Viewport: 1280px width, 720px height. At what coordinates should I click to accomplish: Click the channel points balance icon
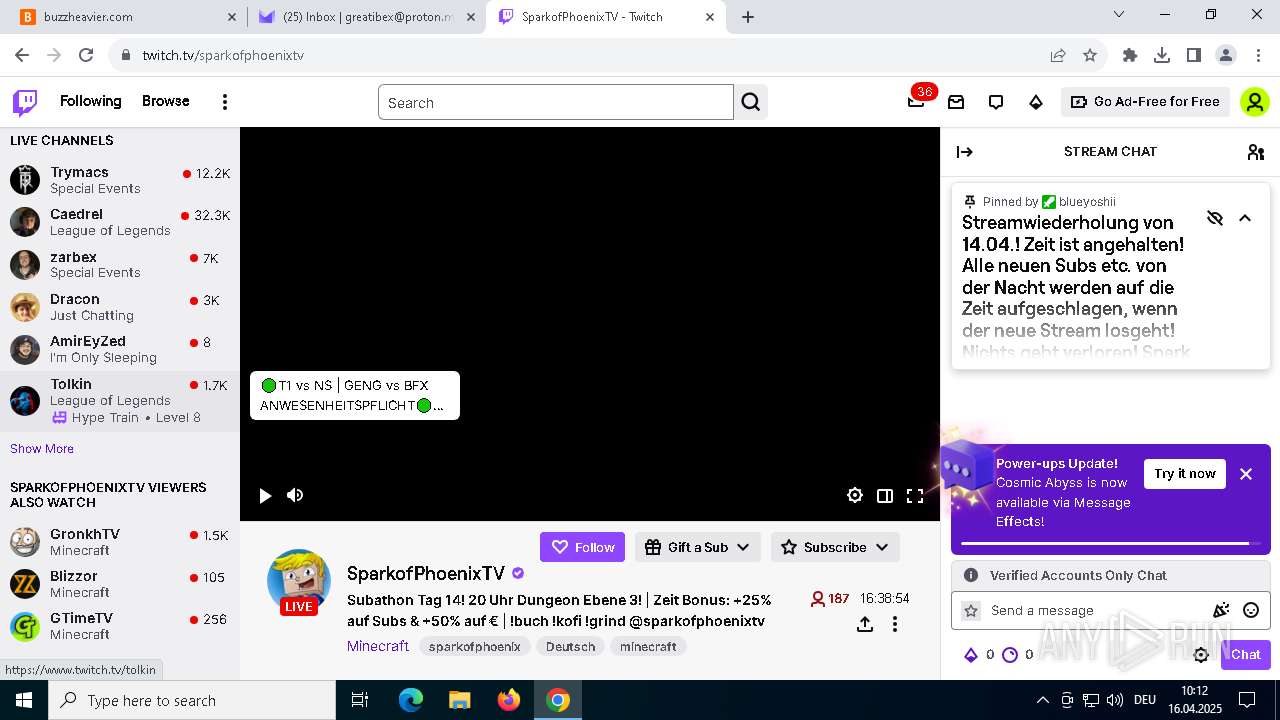[x=1010, y=655]
